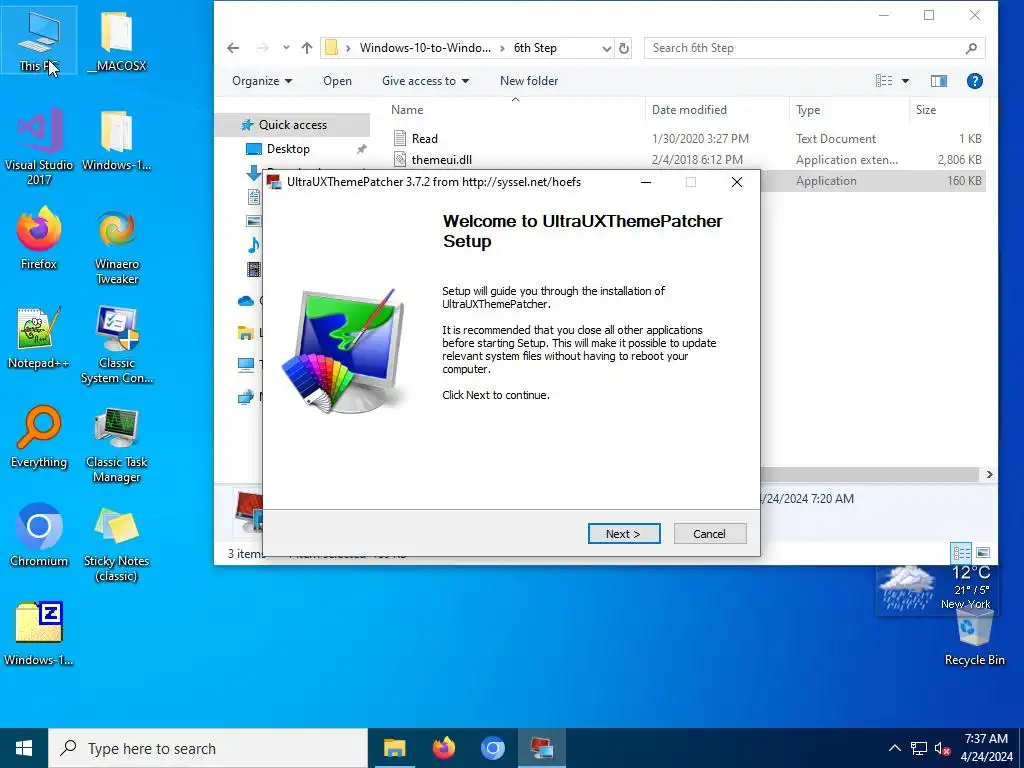
Task: Click the taskbar search box
Action: tap(208, 748)
